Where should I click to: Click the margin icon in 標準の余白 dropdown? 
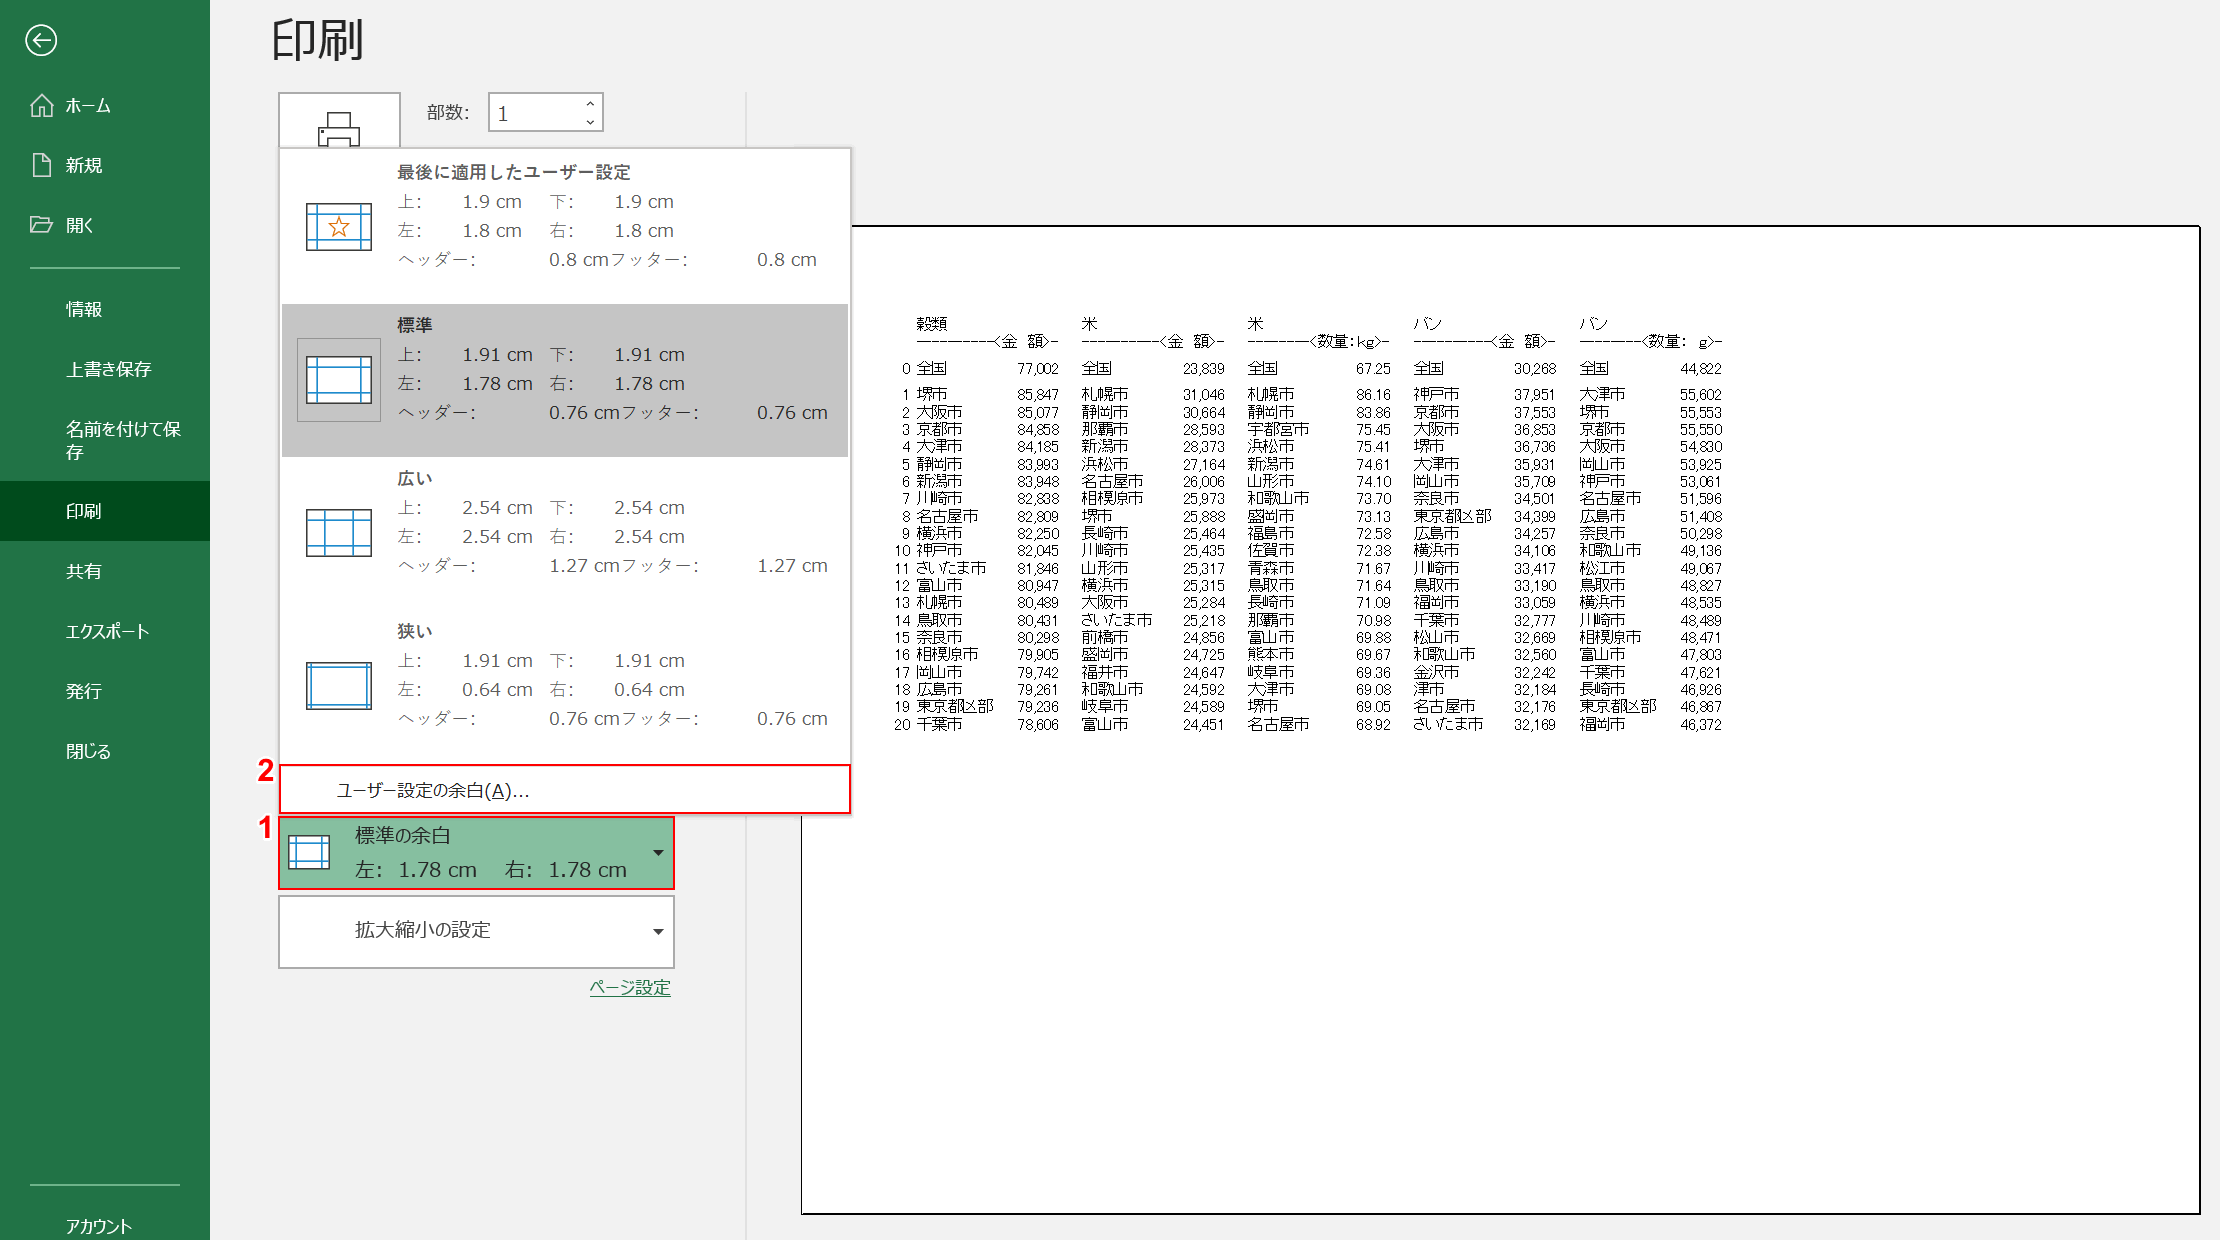(309, 853)
